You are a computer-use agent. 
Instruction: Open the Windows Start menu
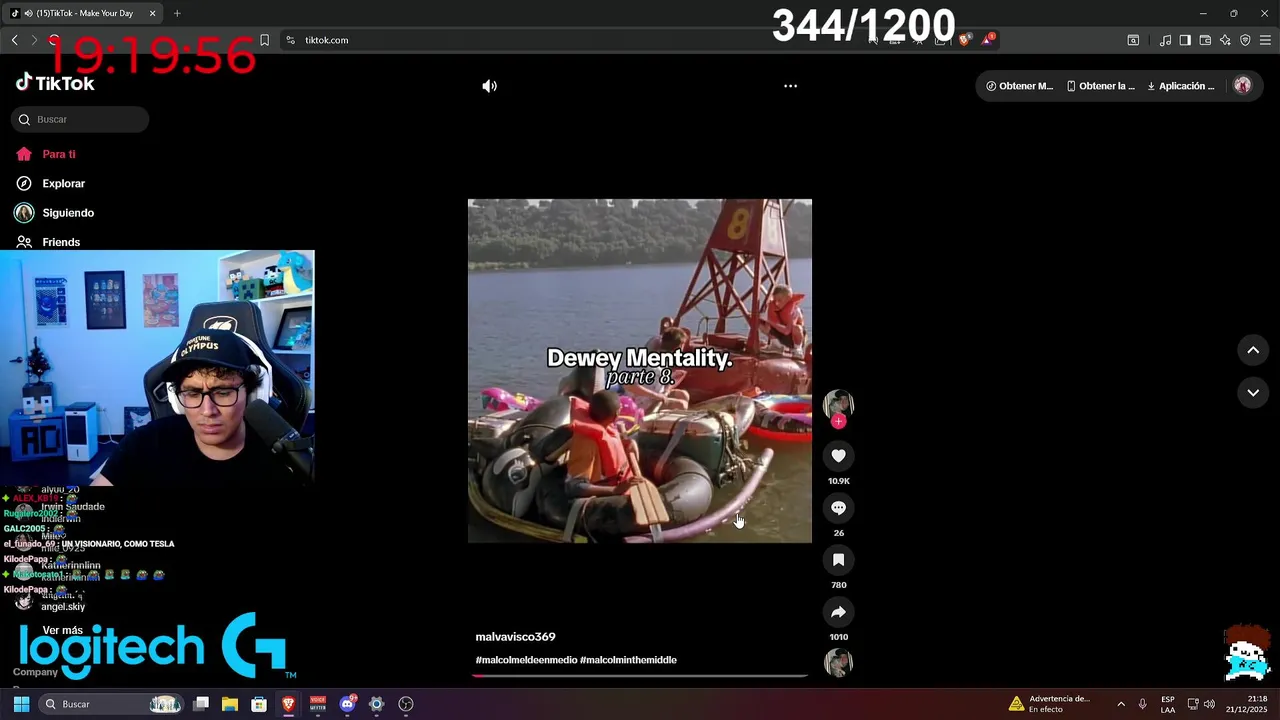(x=21, y=704)
